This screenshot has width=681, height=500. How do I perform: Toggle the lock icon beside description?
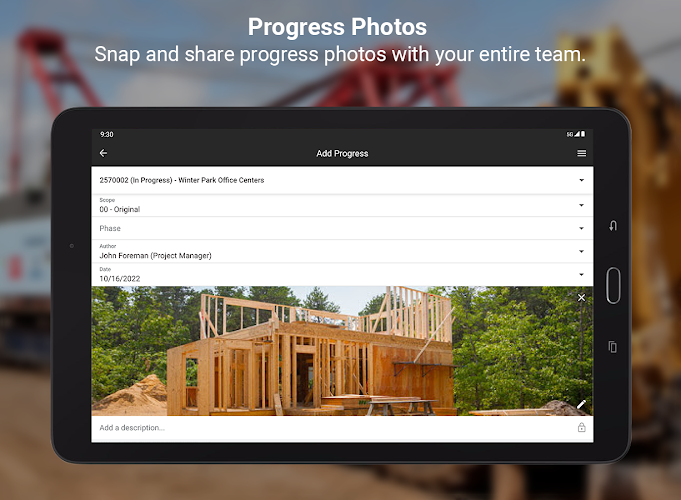click(x=582, y=427)
